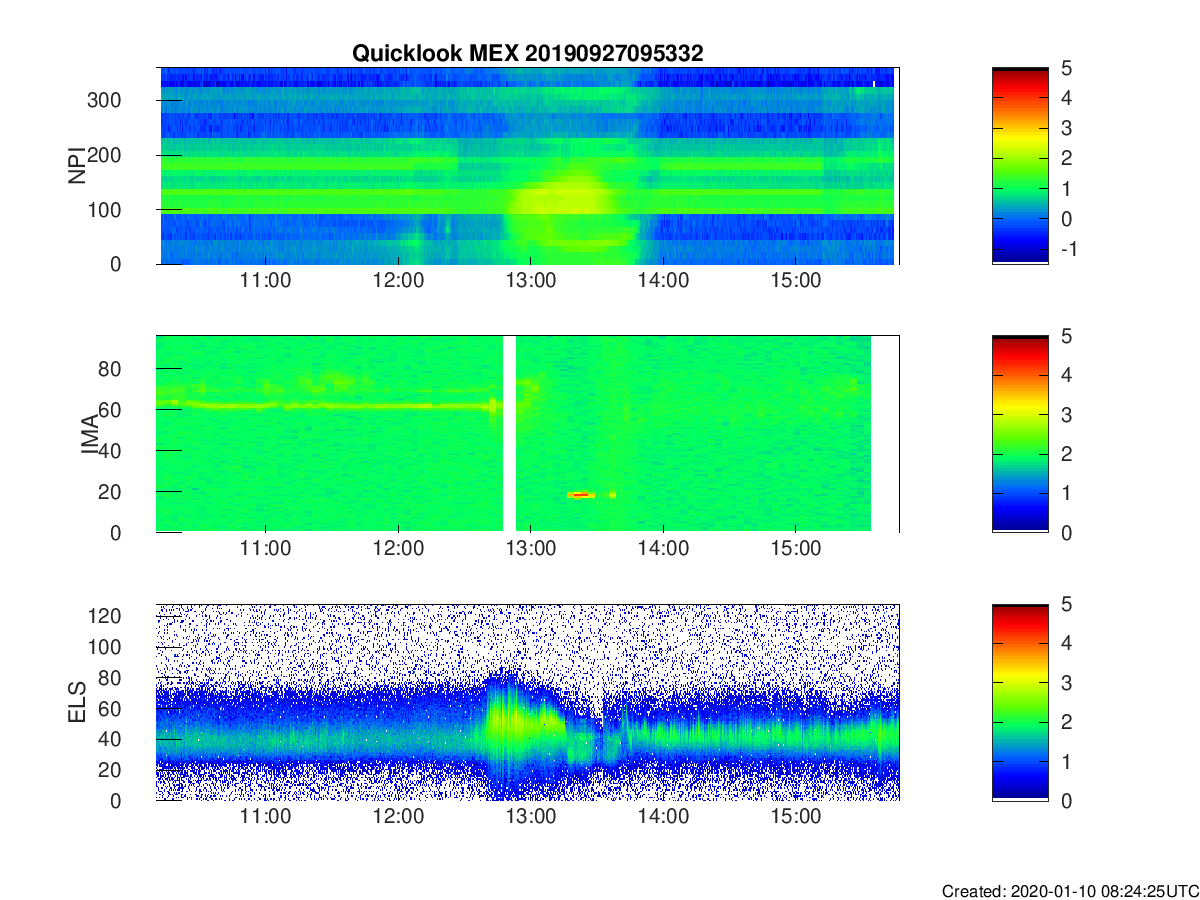The height and width of the screenshot is (900, 1200).
Task: Click the red hotspot in the IMA spectrogram
Action: point(581,494)
